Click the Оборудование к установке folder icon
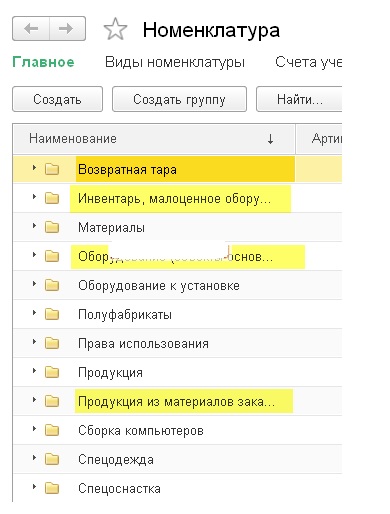 (52, 285)
